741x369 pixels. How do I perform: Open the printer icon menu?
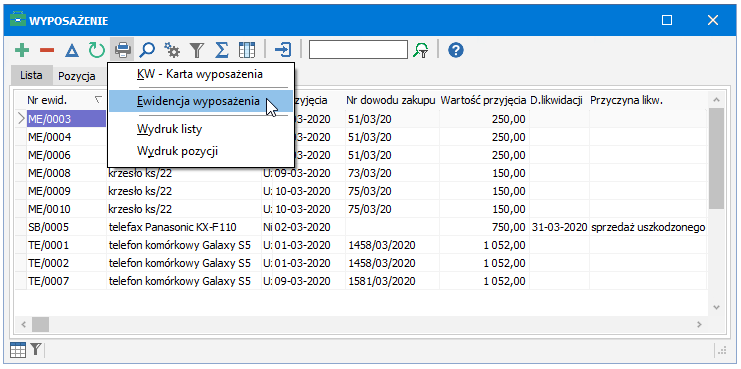pyautogui.click(x=122, y=50)
